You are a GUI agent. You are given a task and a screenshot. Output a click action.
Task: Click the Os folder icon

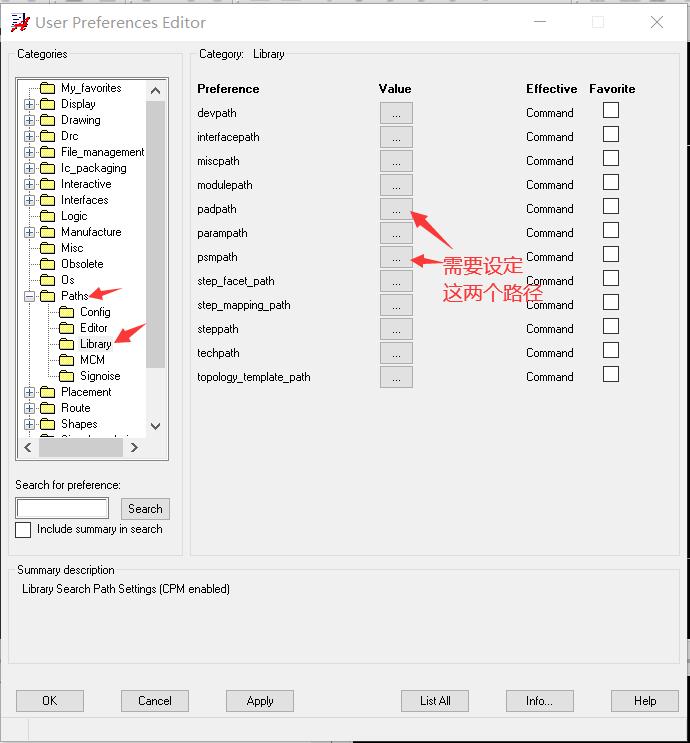(47, 281)
